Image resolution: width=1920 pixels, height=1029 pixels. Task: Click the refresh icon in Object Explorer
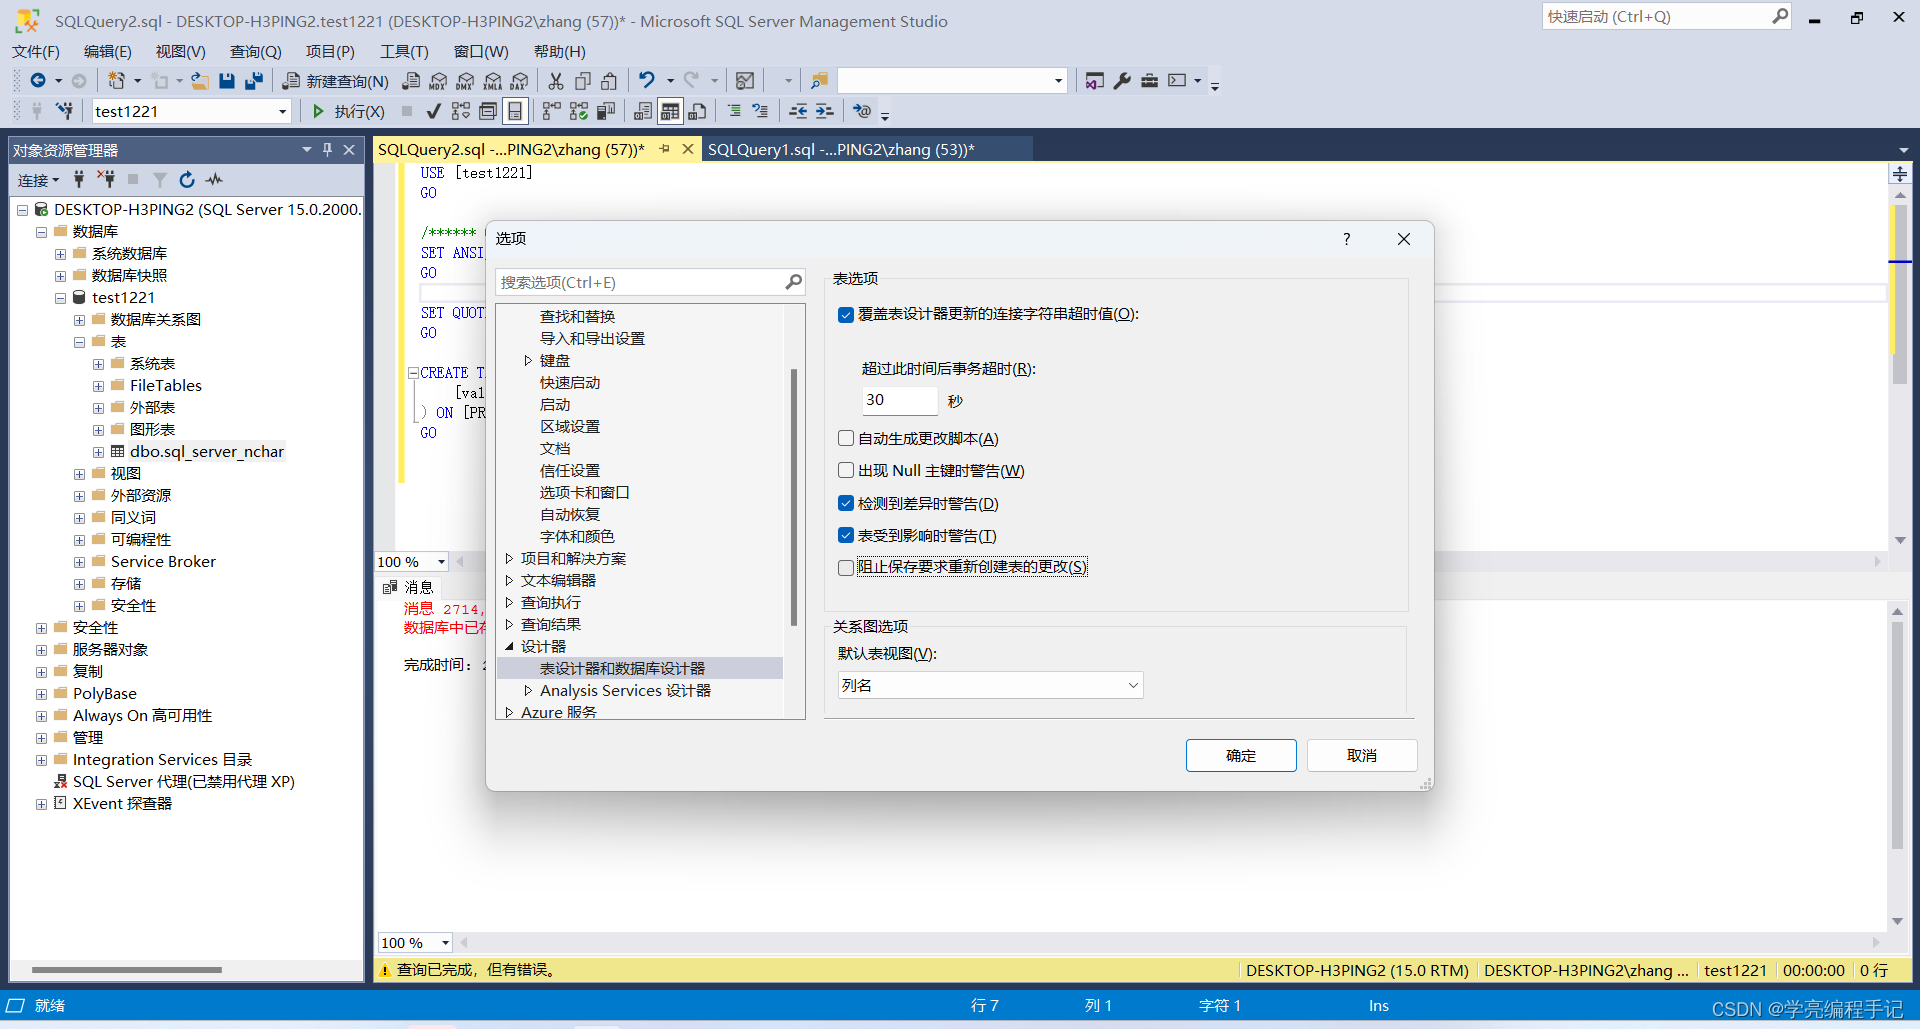[187, 180]
